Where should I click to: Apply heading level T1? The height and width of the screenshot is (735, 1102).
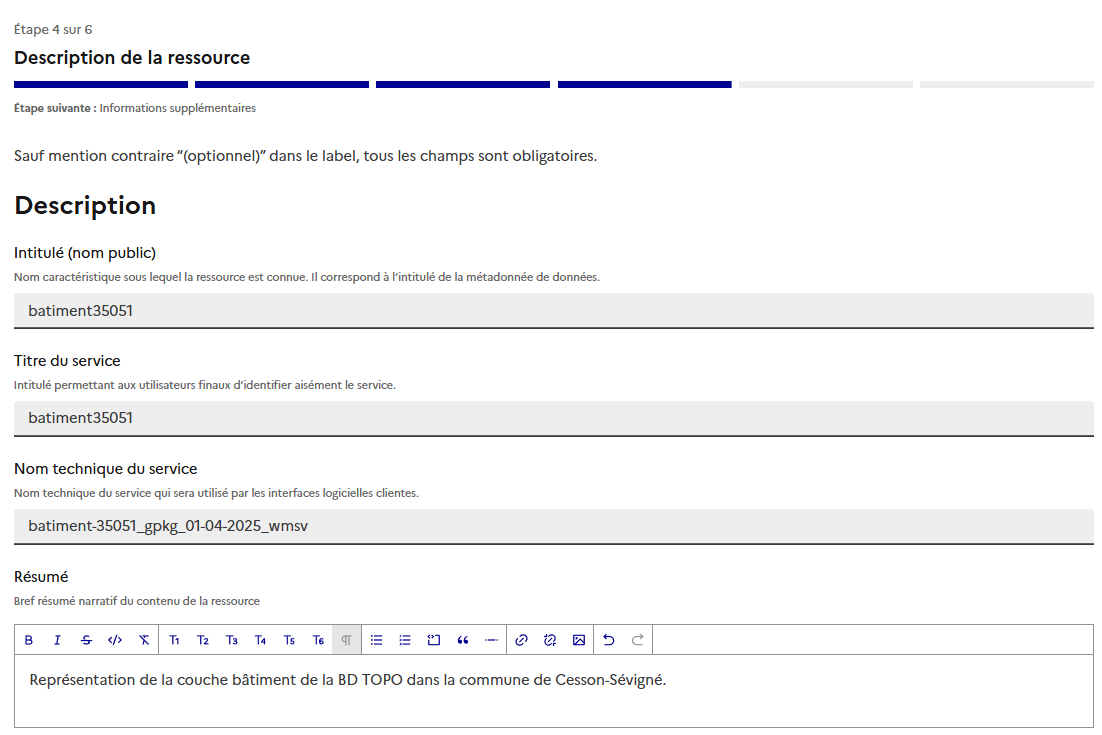tap(175, 640)
